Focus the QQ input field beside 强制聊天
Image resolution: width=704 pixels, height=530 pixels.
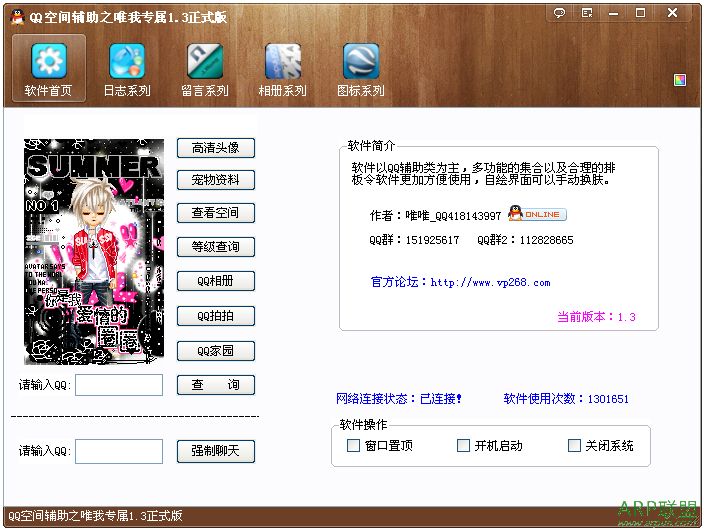pyautogui.click(x=119, y=451)
